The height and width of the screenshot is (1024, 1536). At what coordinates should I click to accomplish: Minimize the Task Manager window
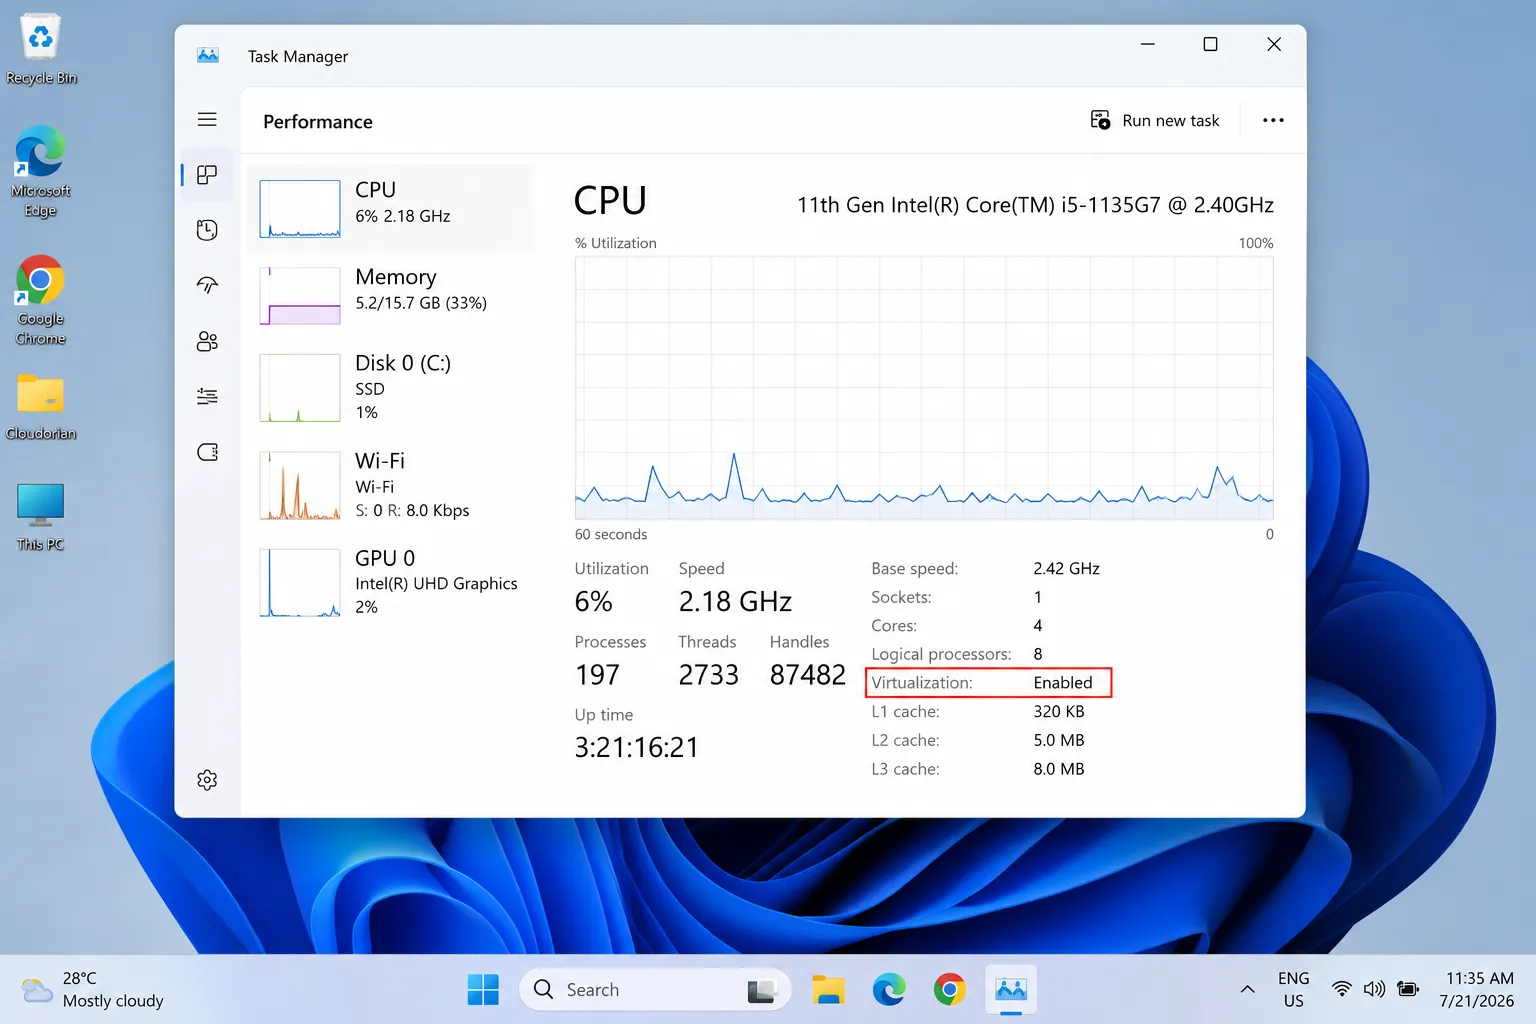point(1148,44)
